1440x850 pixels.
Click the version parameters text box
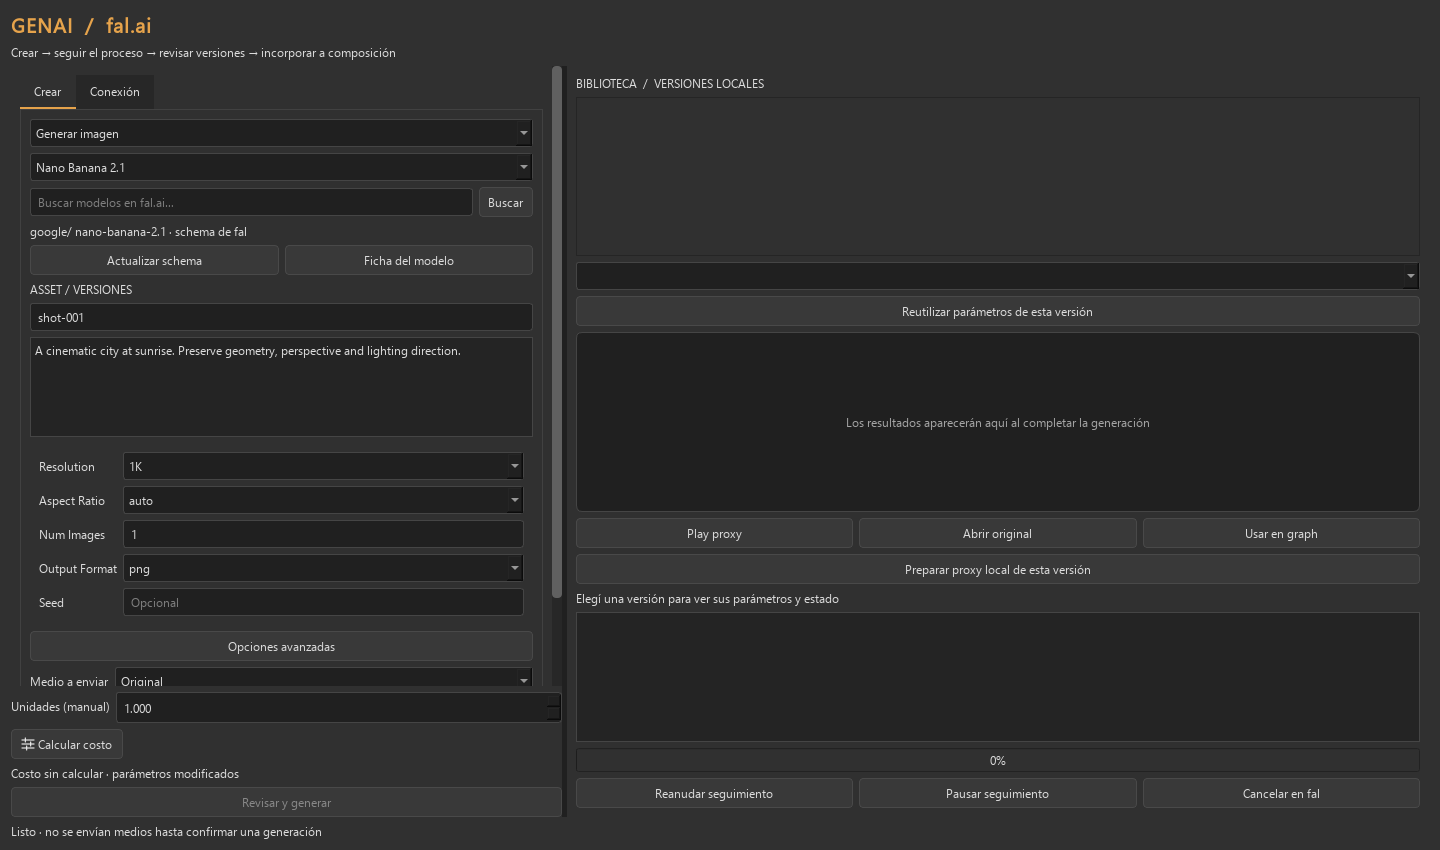(x=998, y=677)
